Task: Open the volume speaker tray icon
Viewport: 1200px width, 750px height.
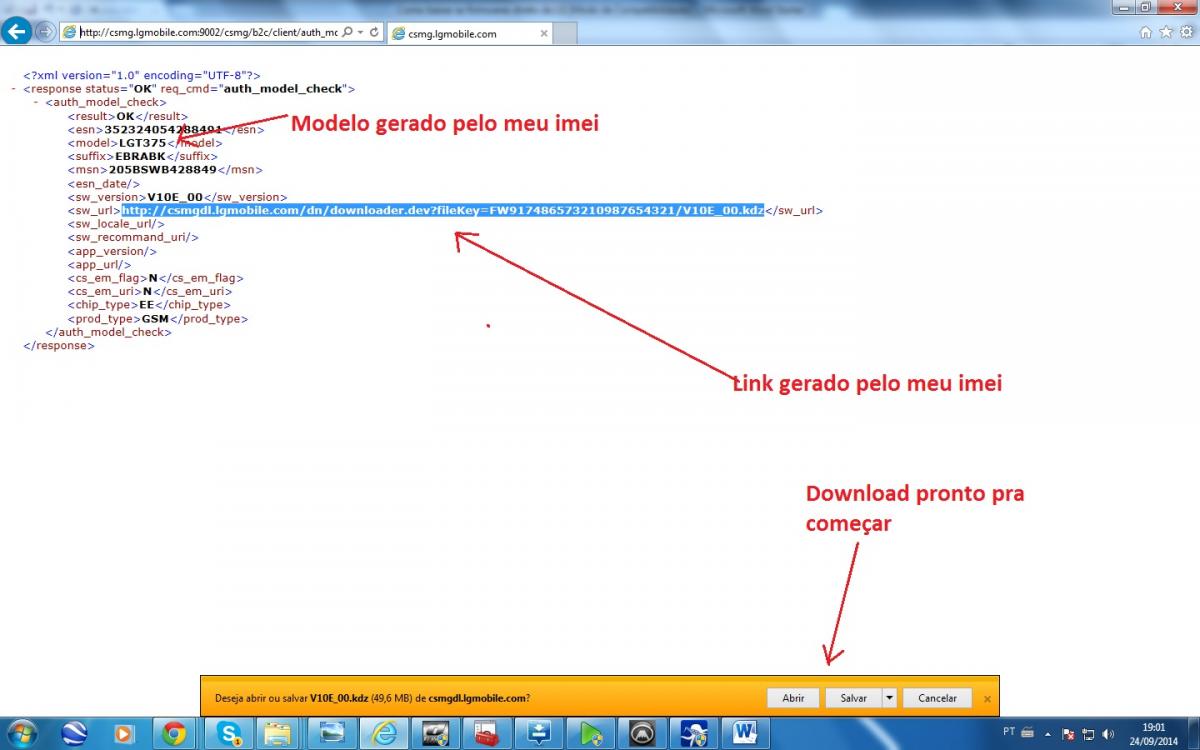Action: coord(1109,734)
